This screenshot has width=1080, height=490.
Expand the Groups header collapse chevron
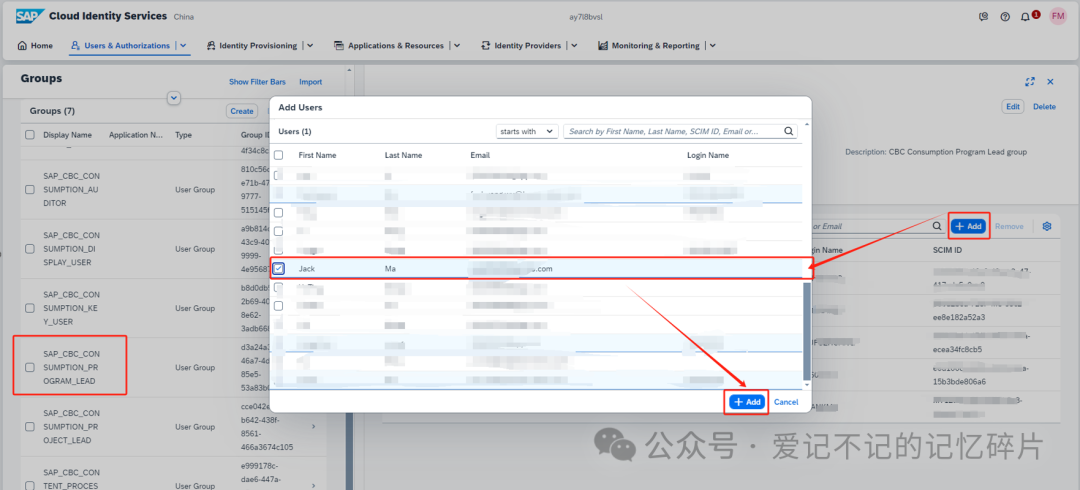174,99
